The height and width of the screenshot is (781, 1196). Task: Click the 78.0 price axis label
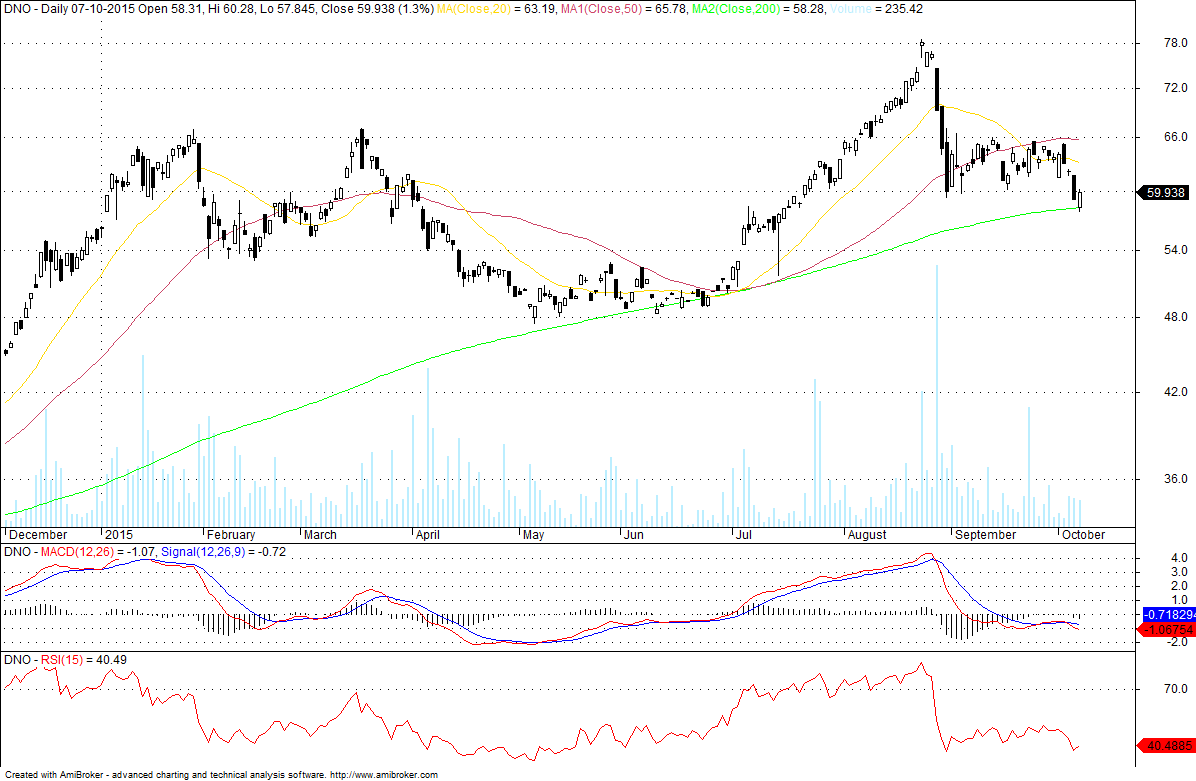(x=1175, y=43)
